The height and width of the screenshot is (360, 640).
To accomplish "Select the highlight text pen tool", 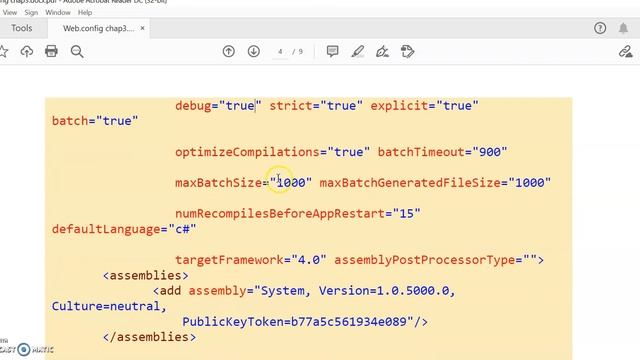I will click(x=358, y=51).
